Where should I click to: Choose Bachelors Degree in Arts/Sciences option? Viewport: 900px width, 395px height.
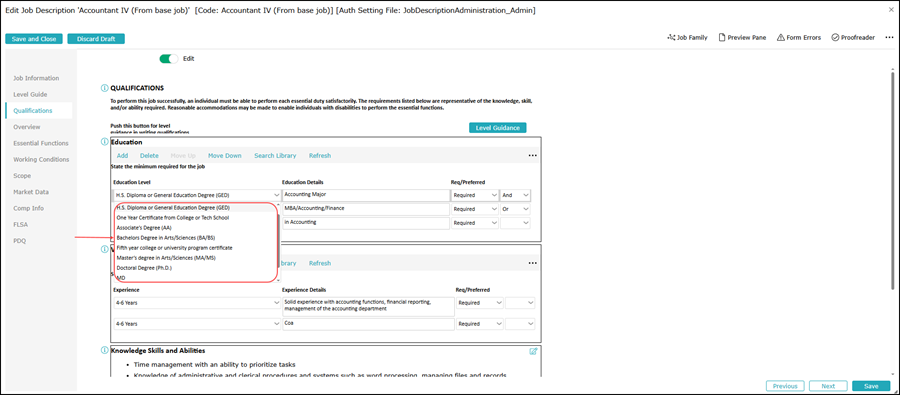(x=195, y=238)
